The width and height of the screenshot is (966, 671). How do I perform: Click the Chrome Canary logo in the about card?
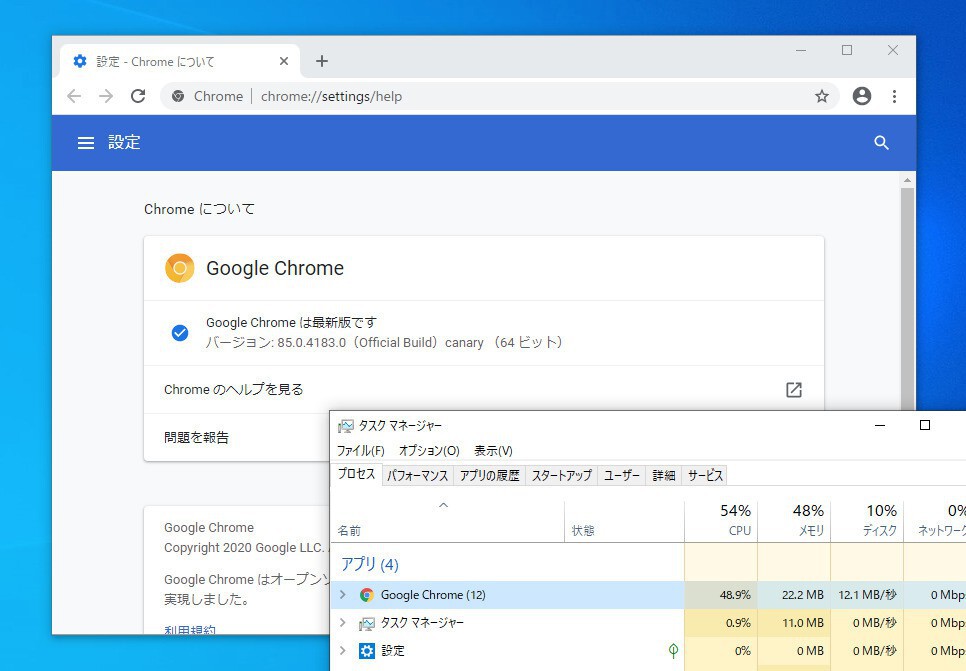pos(179,268)
